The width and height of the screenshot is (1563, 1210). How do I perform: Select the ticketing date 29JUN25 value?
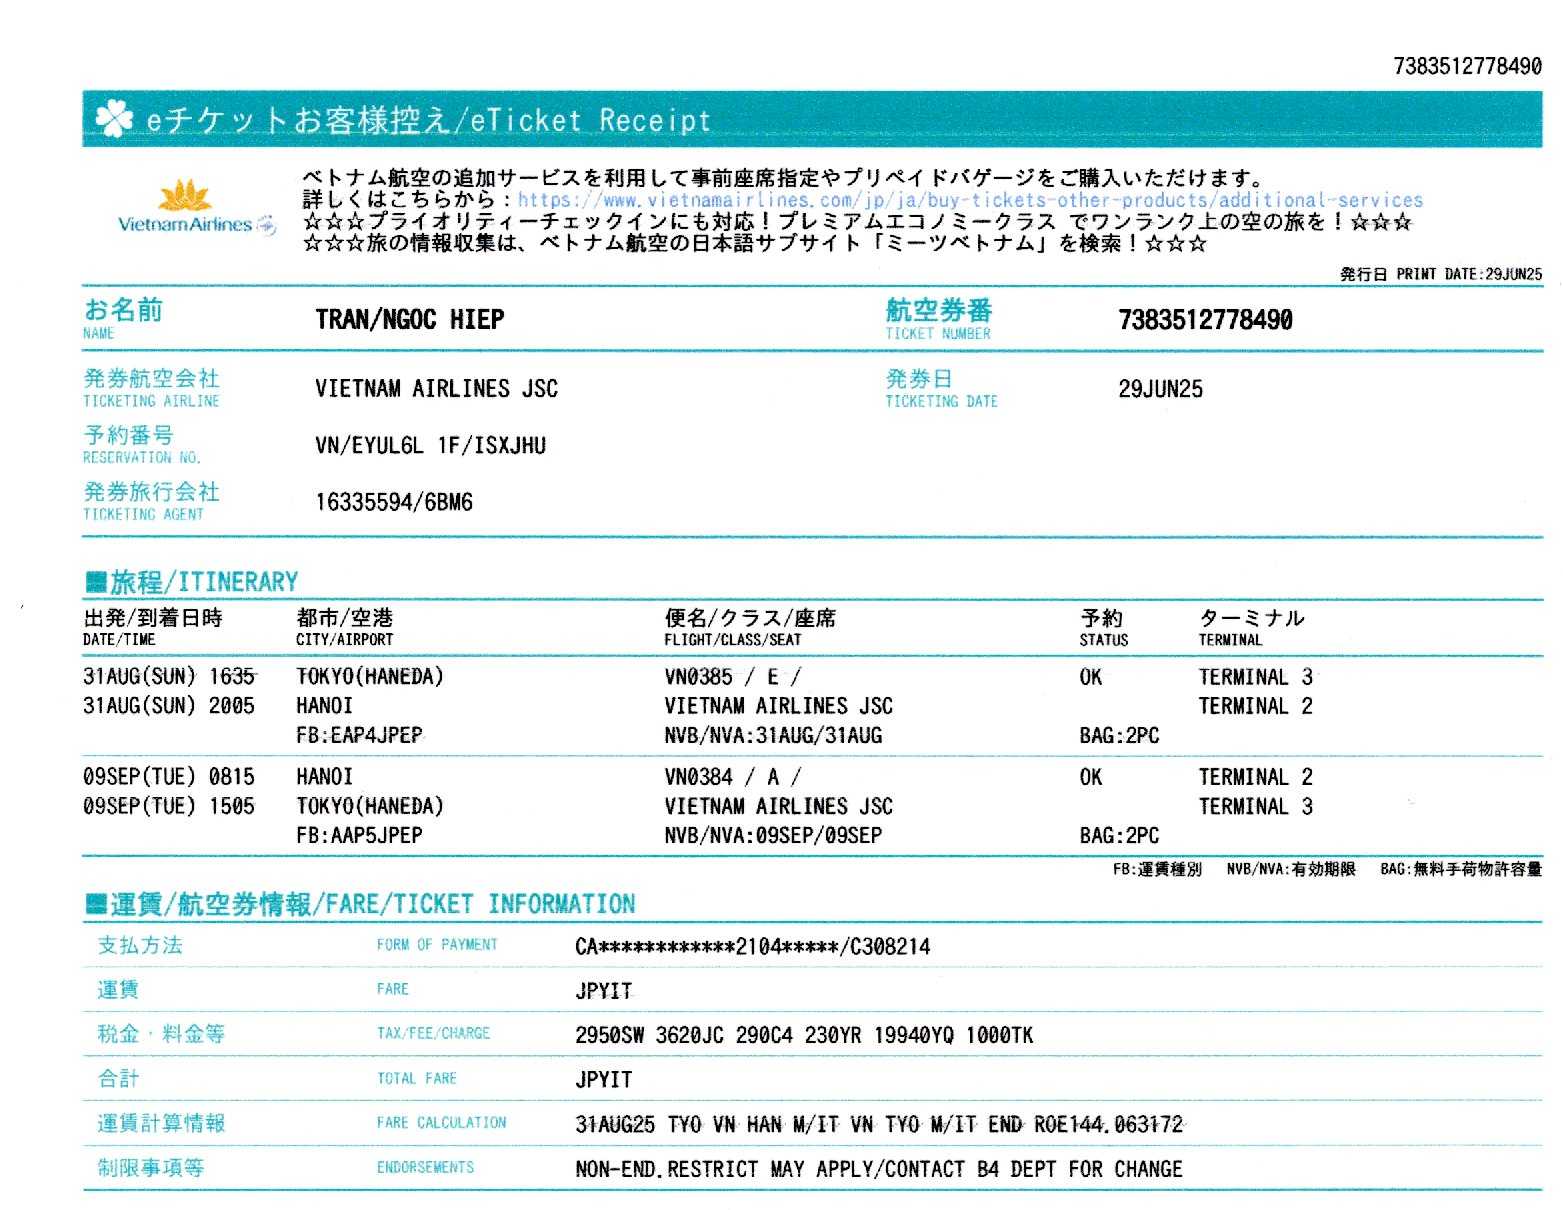click(1160, 389)
